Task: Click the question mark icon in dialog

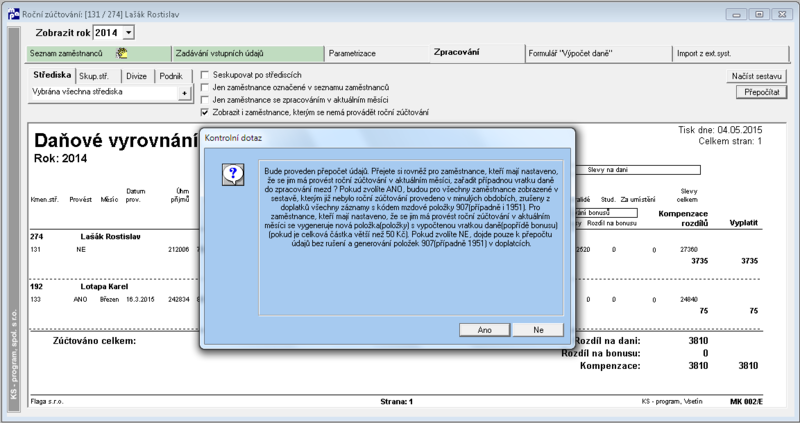Action: 233,175
